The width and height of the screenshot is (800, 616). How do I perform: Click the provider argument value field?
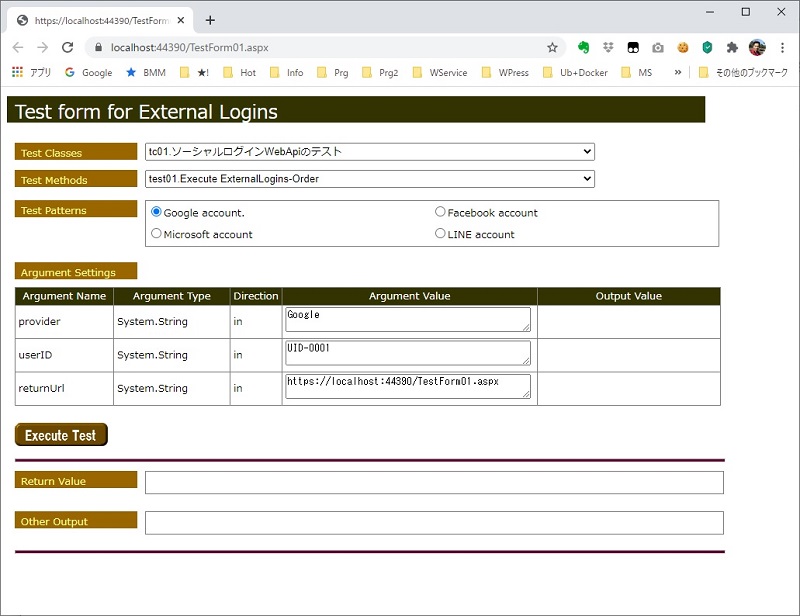[408, 319]
